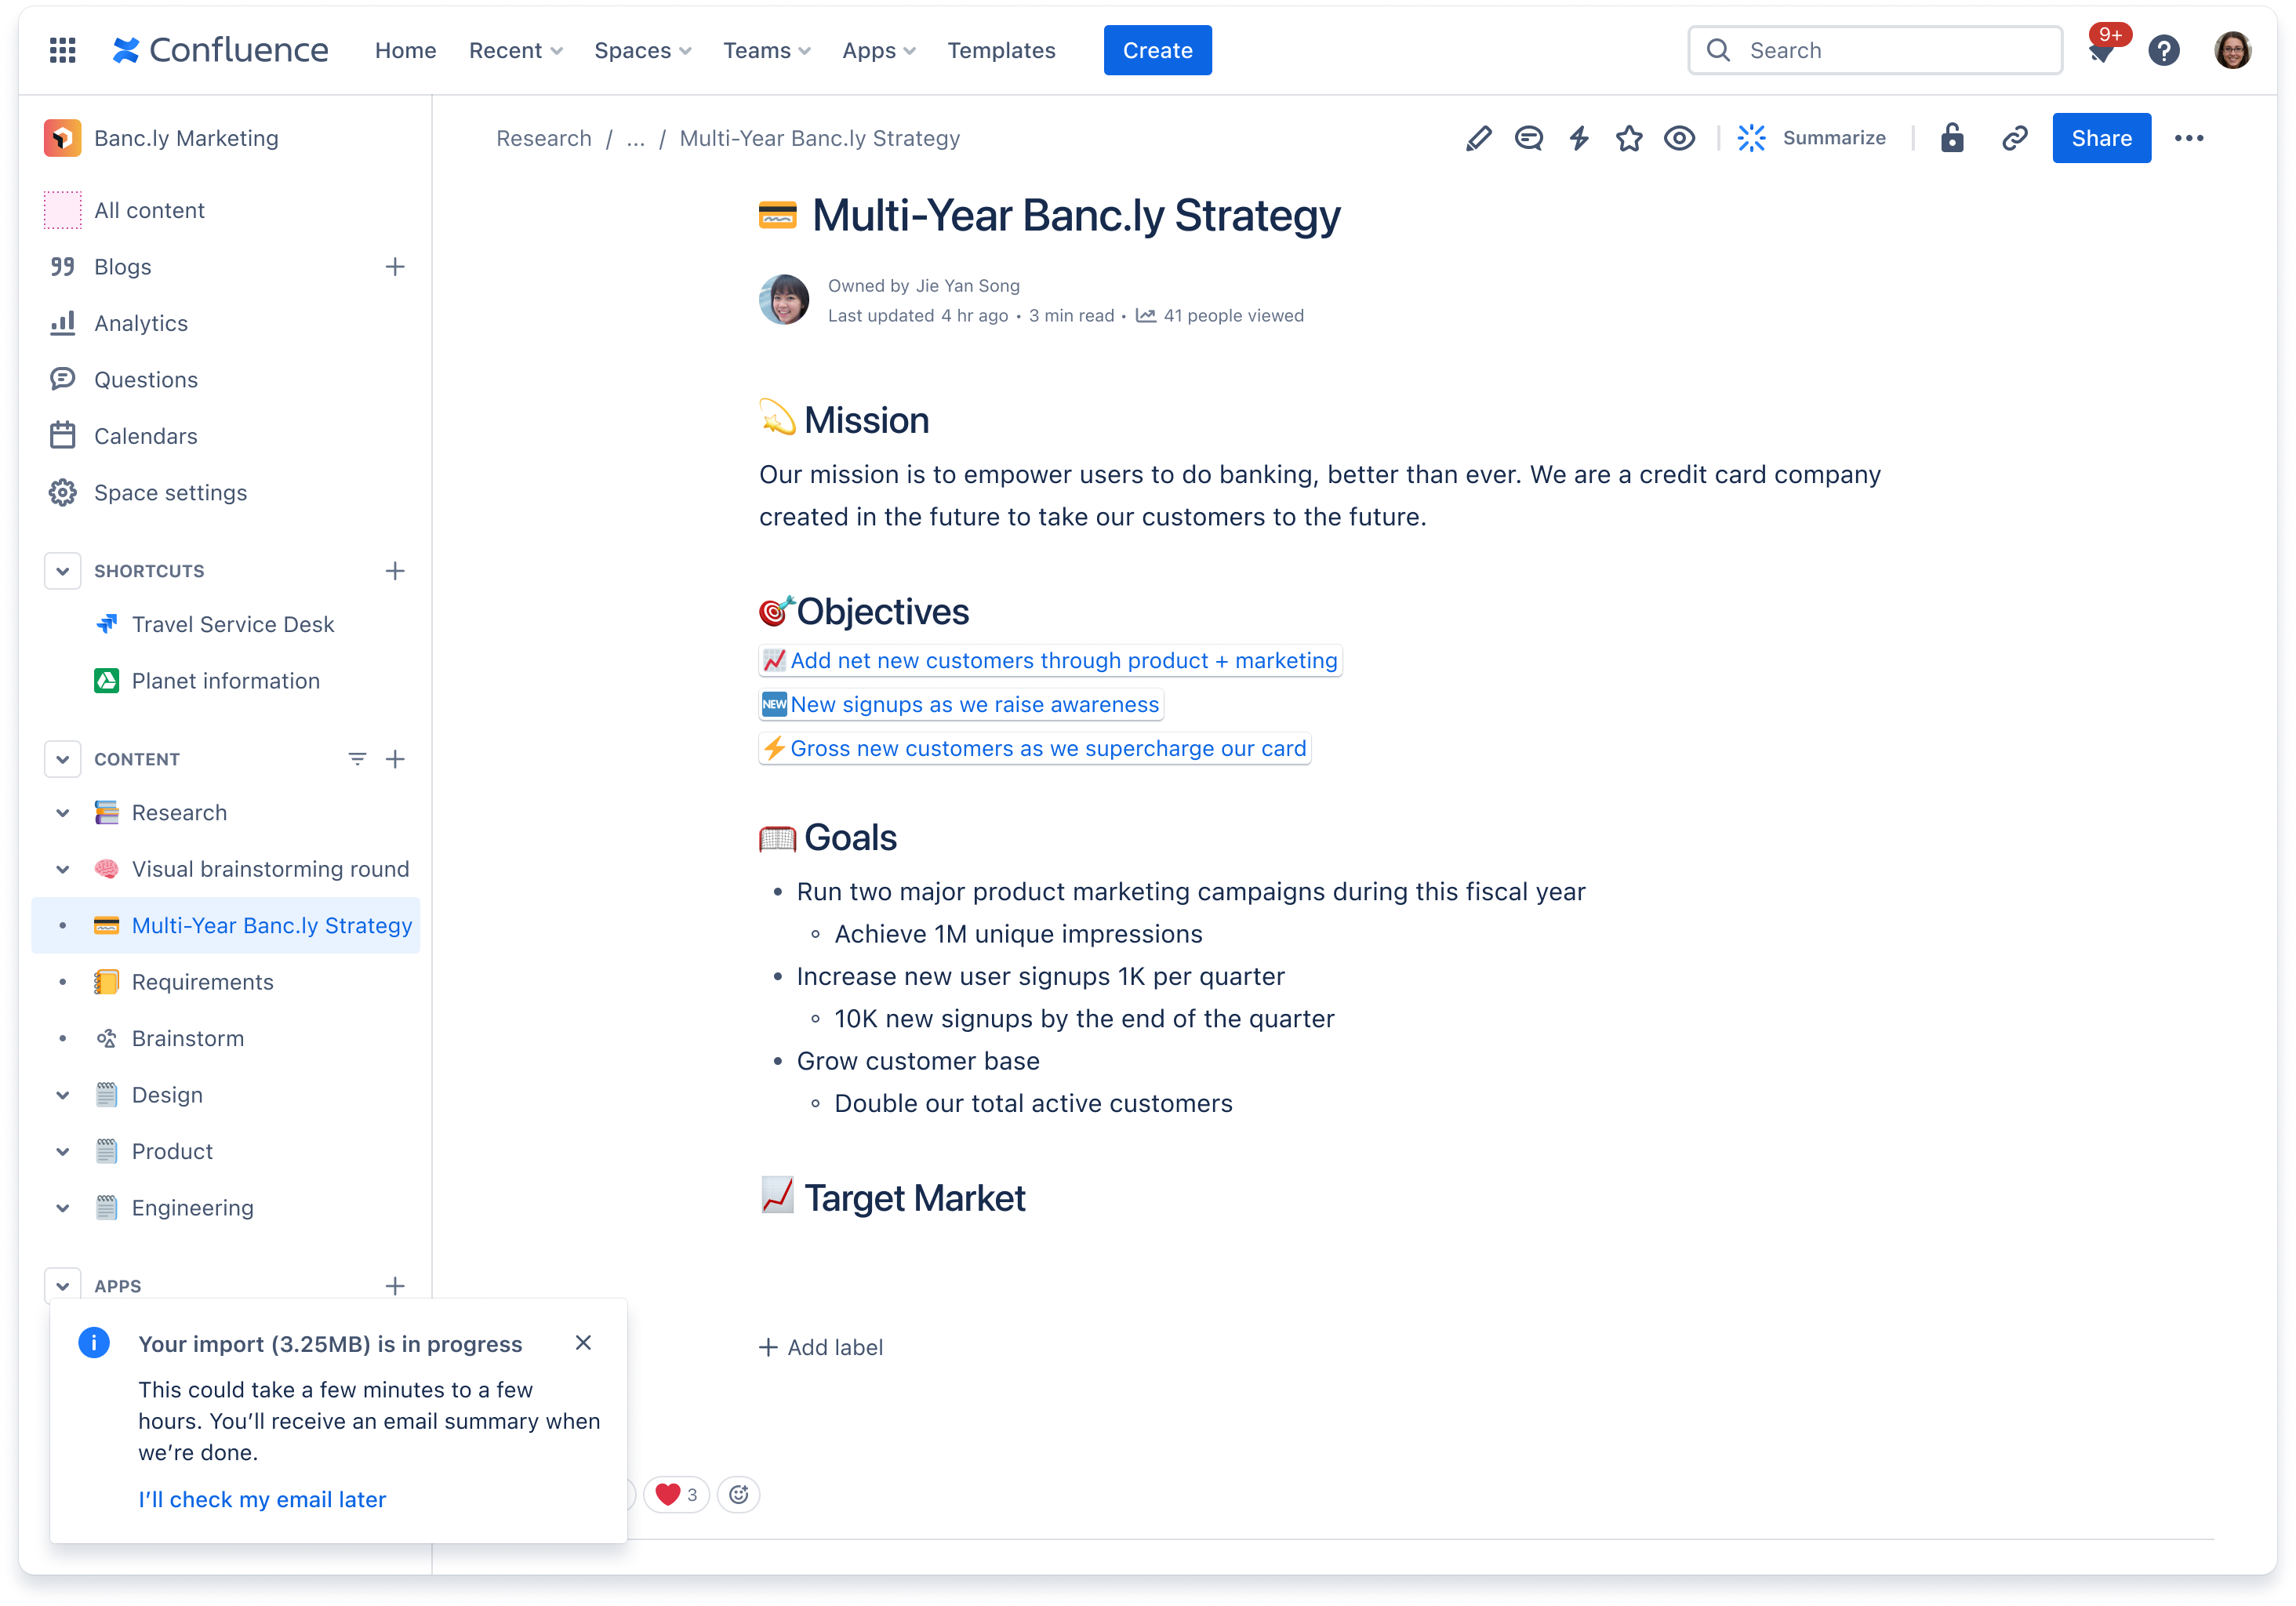The image size is (2296, 1606).
Task: Click the edit pencil icon
Action: coord(1478,138)
